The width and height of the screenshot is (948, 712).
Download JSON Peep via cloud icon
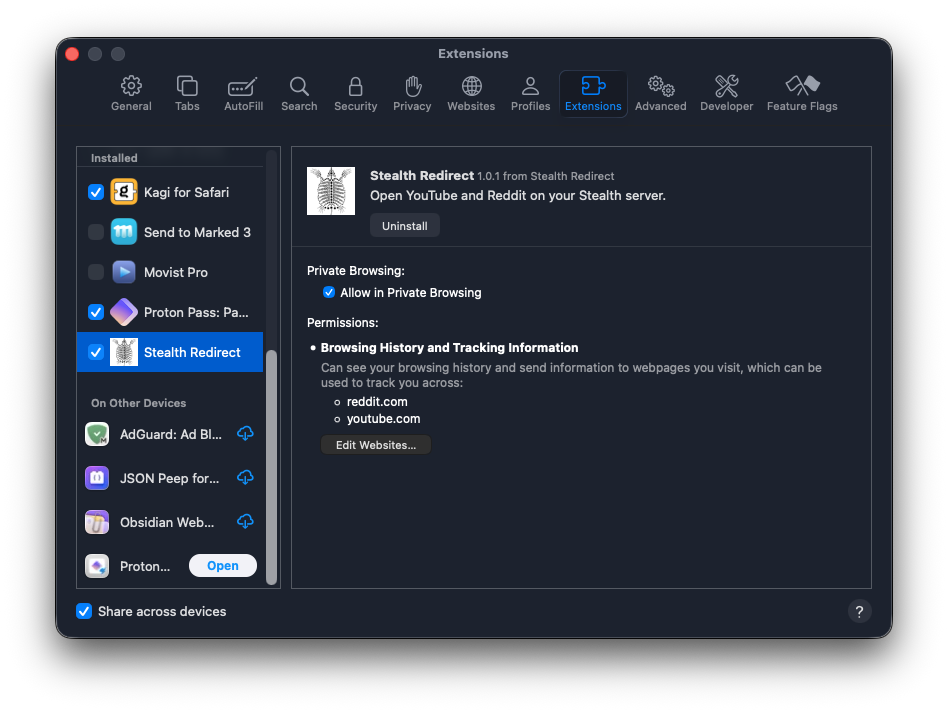coord(245,477)
